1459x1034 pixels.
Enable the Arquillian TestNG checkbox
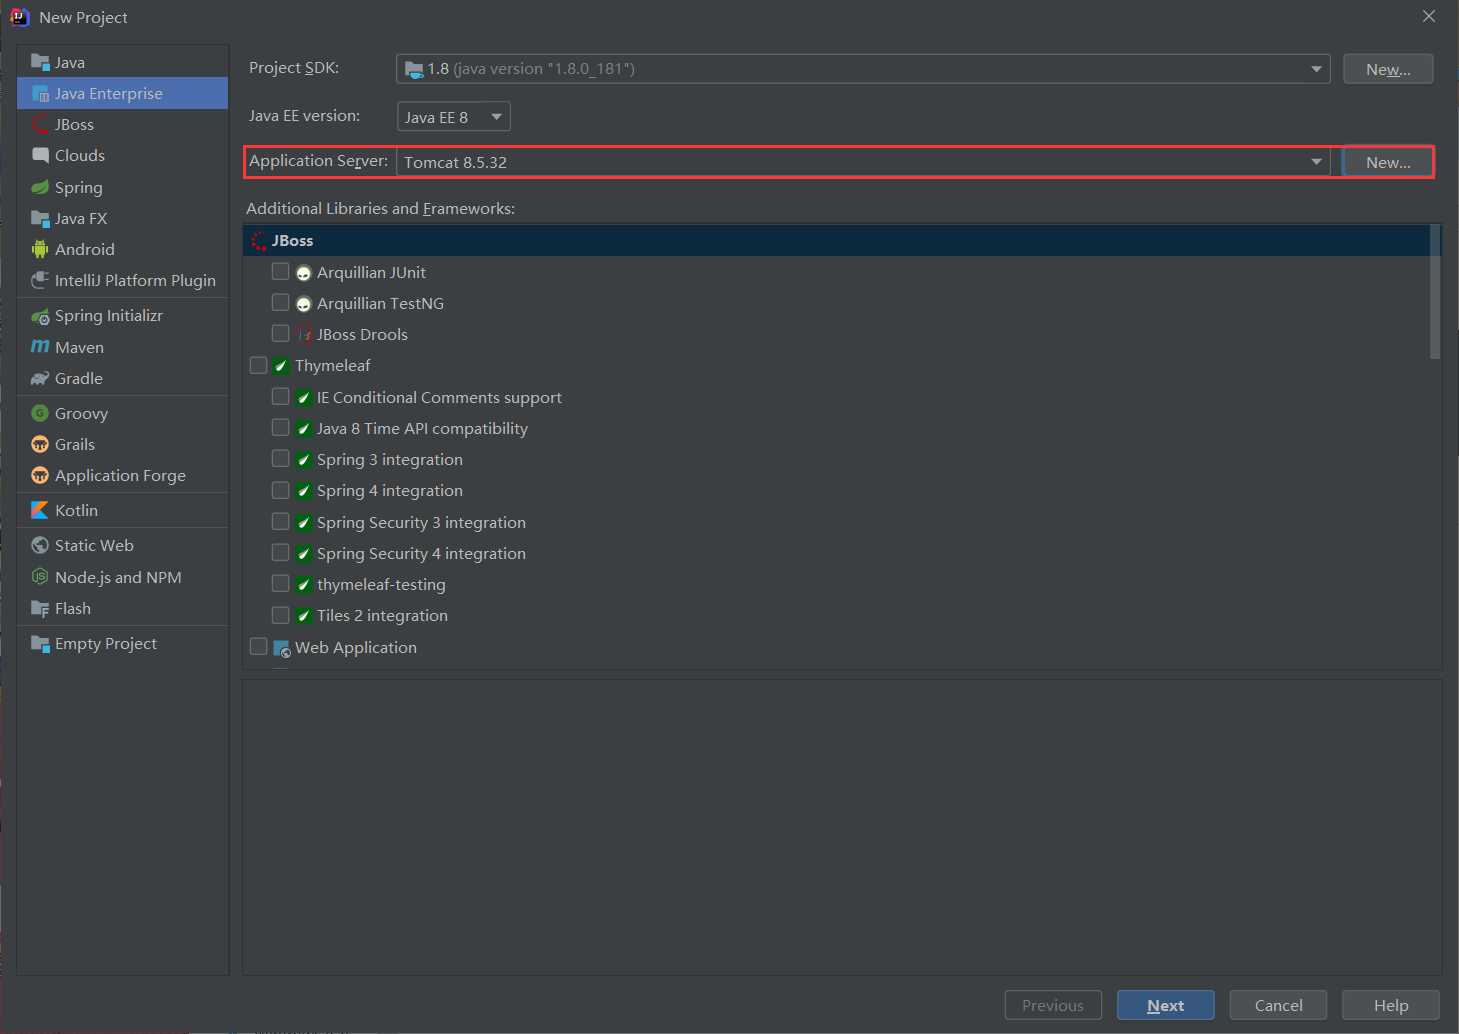point(280,302)
